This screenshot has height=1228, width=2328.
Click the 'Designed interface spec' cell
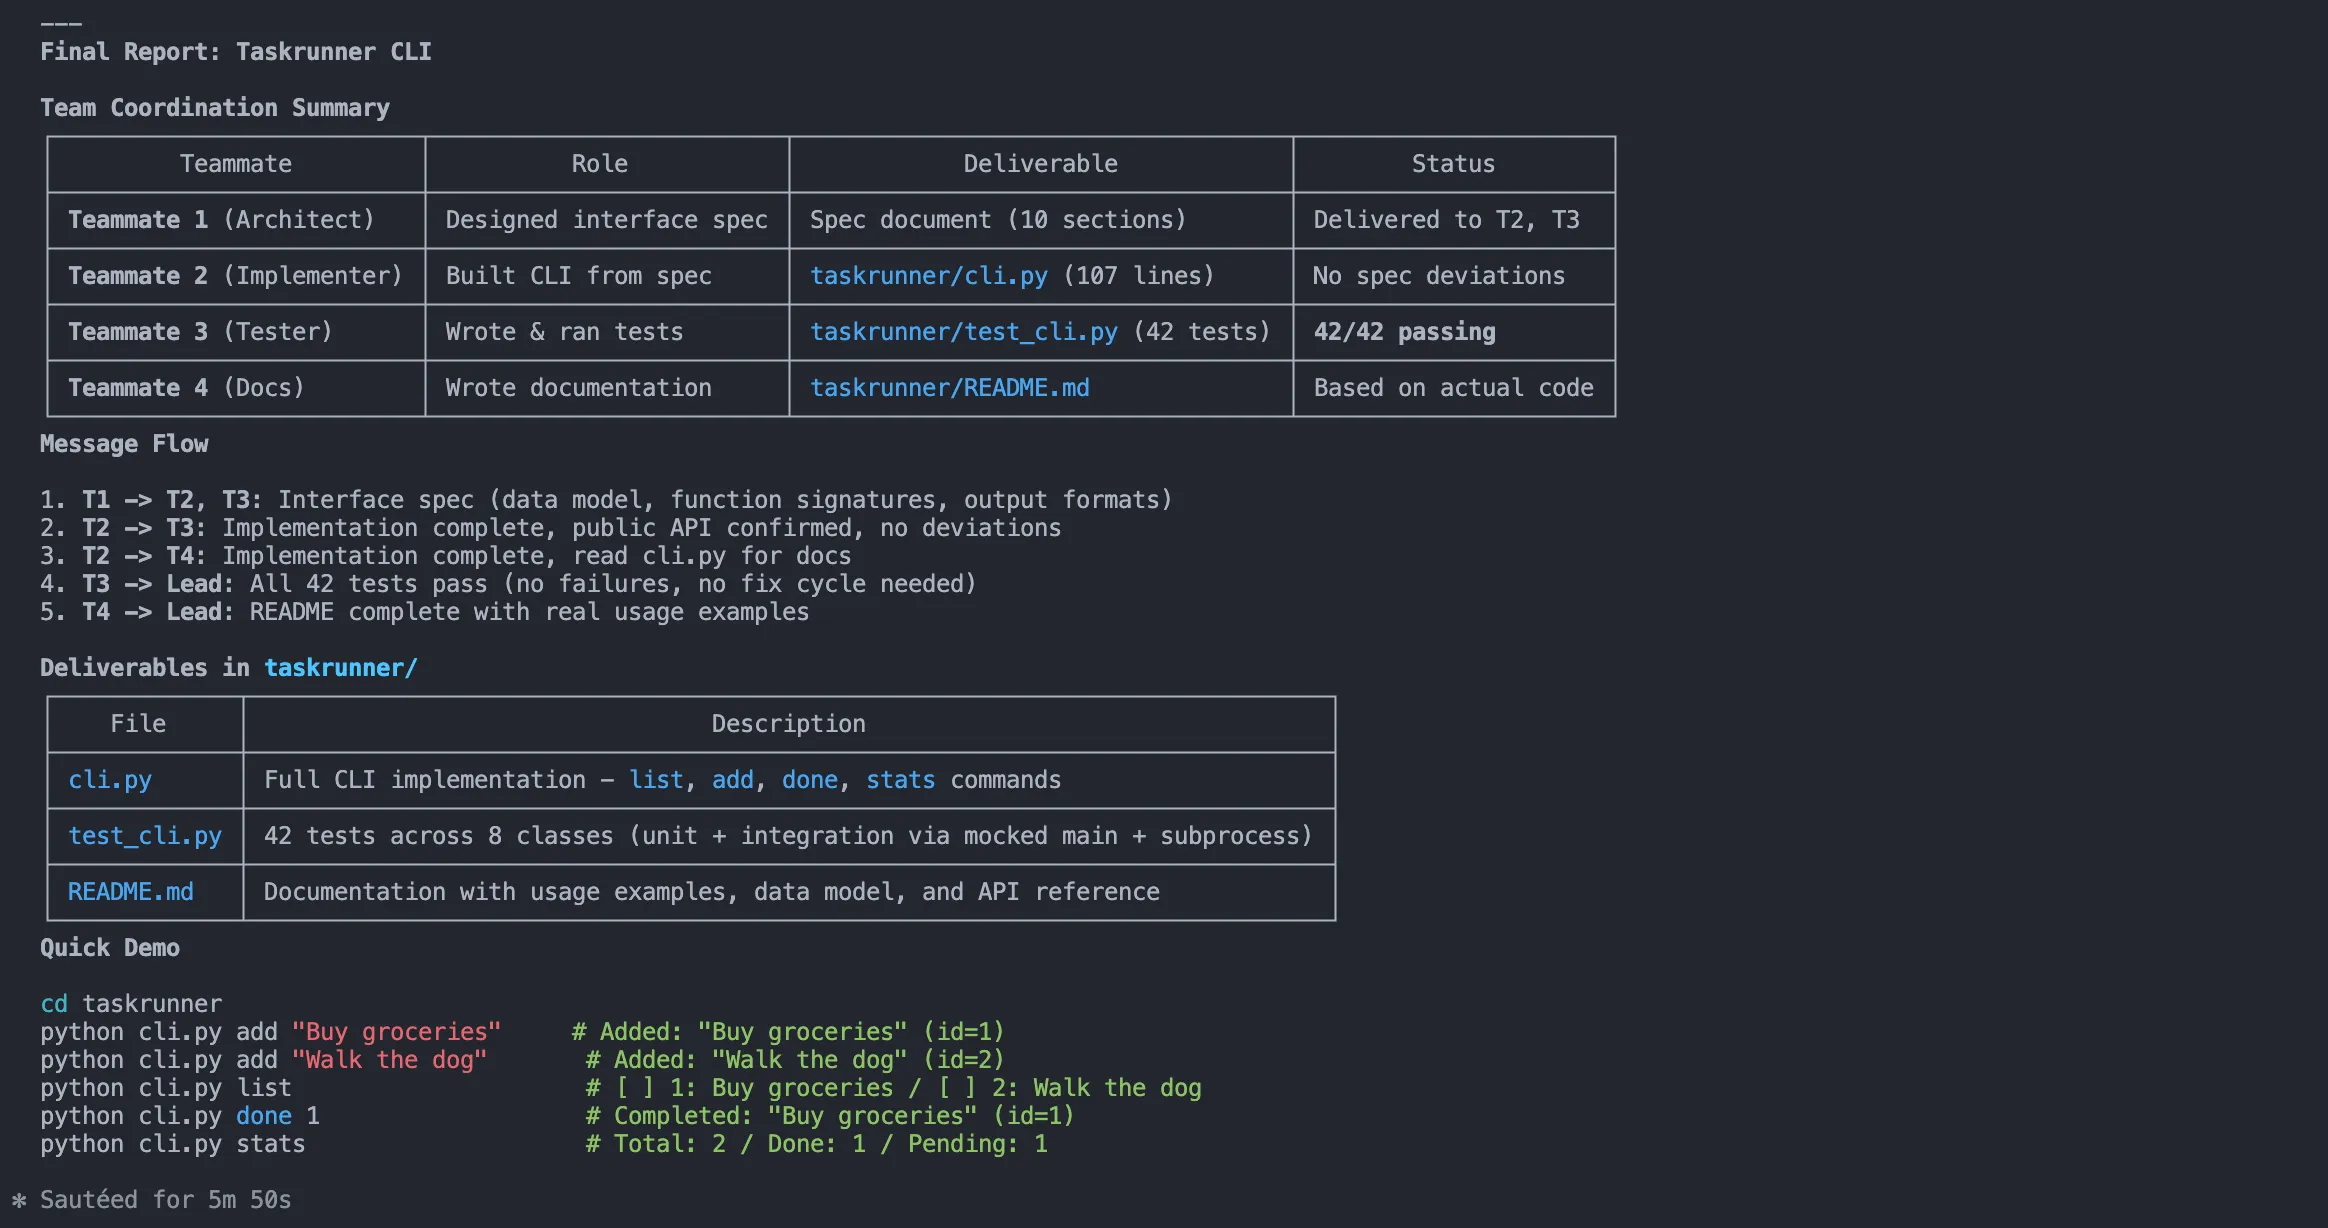(x=607, y=220)
